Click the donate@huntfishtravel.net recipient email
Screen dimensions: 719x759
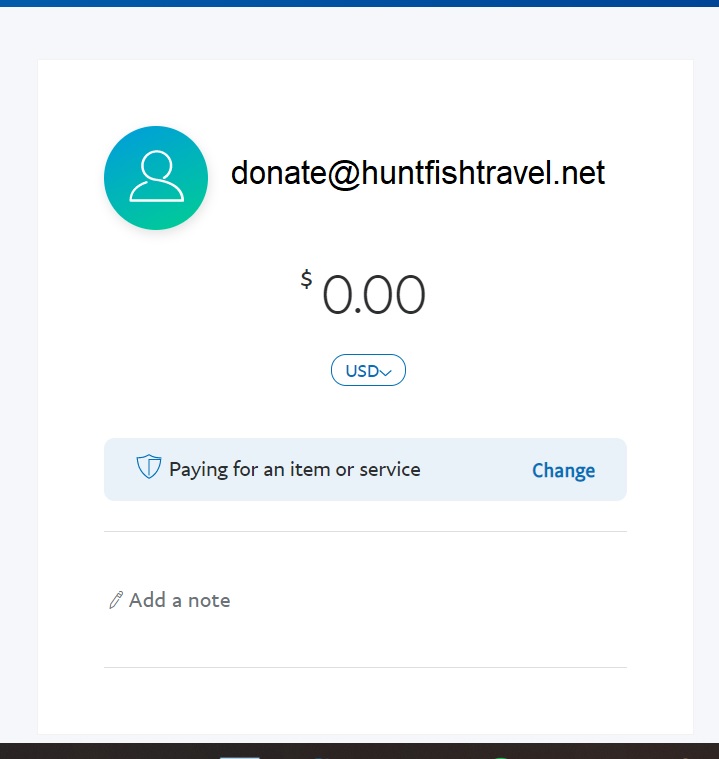click(418, 174)
